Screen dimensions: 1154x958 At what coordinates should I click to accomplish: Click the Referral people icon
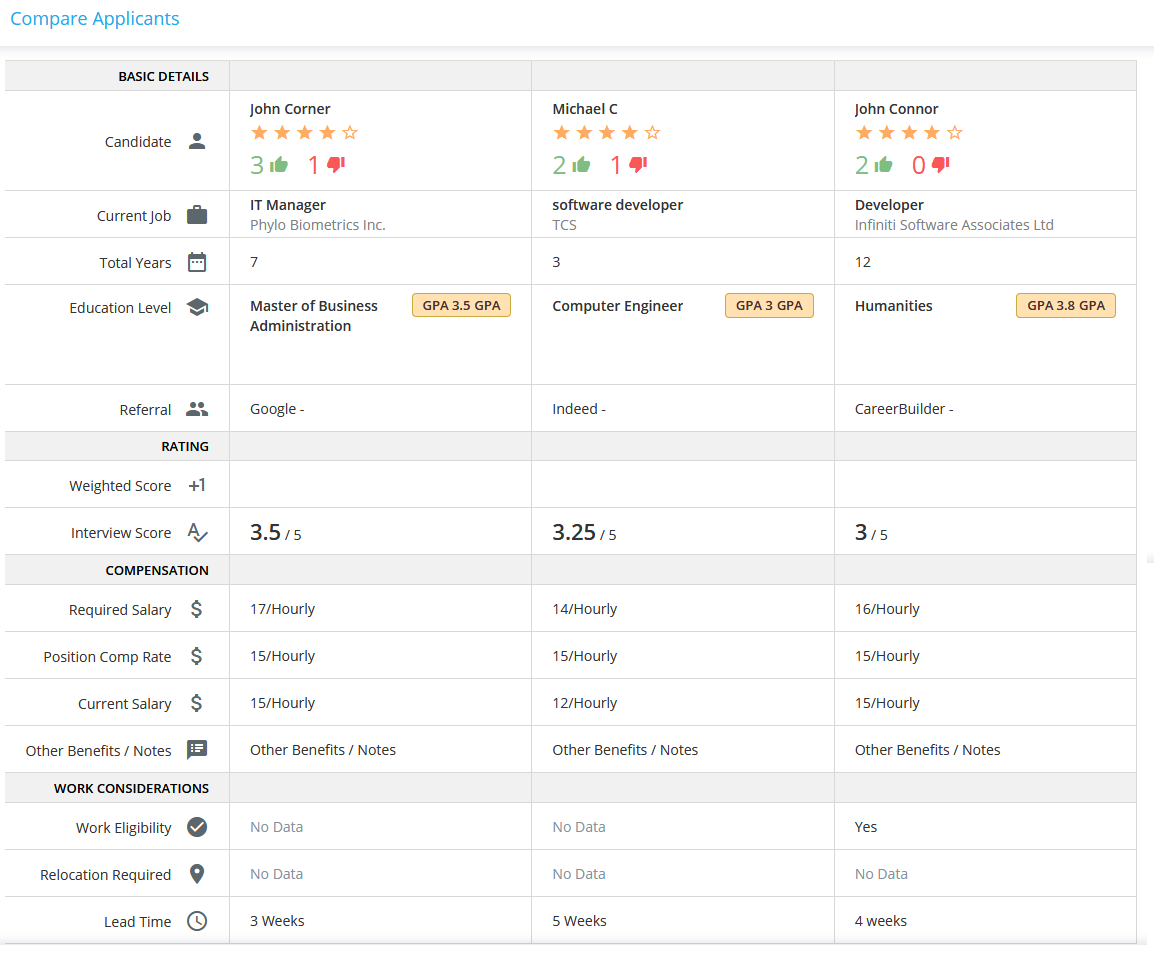(197, 409)
